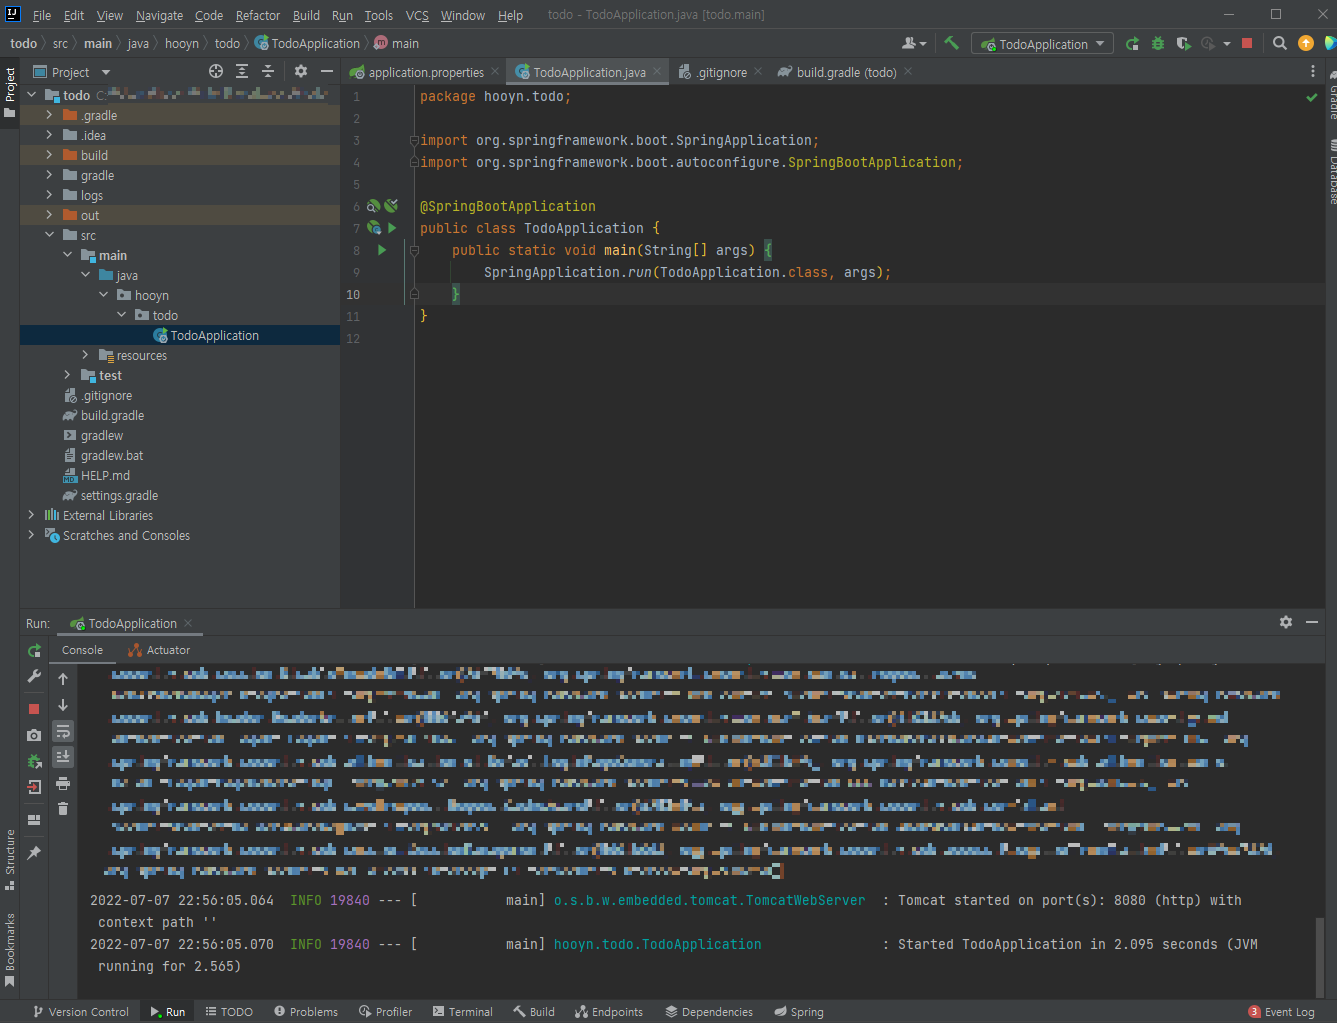Expand the resources folder

point(85,355)
